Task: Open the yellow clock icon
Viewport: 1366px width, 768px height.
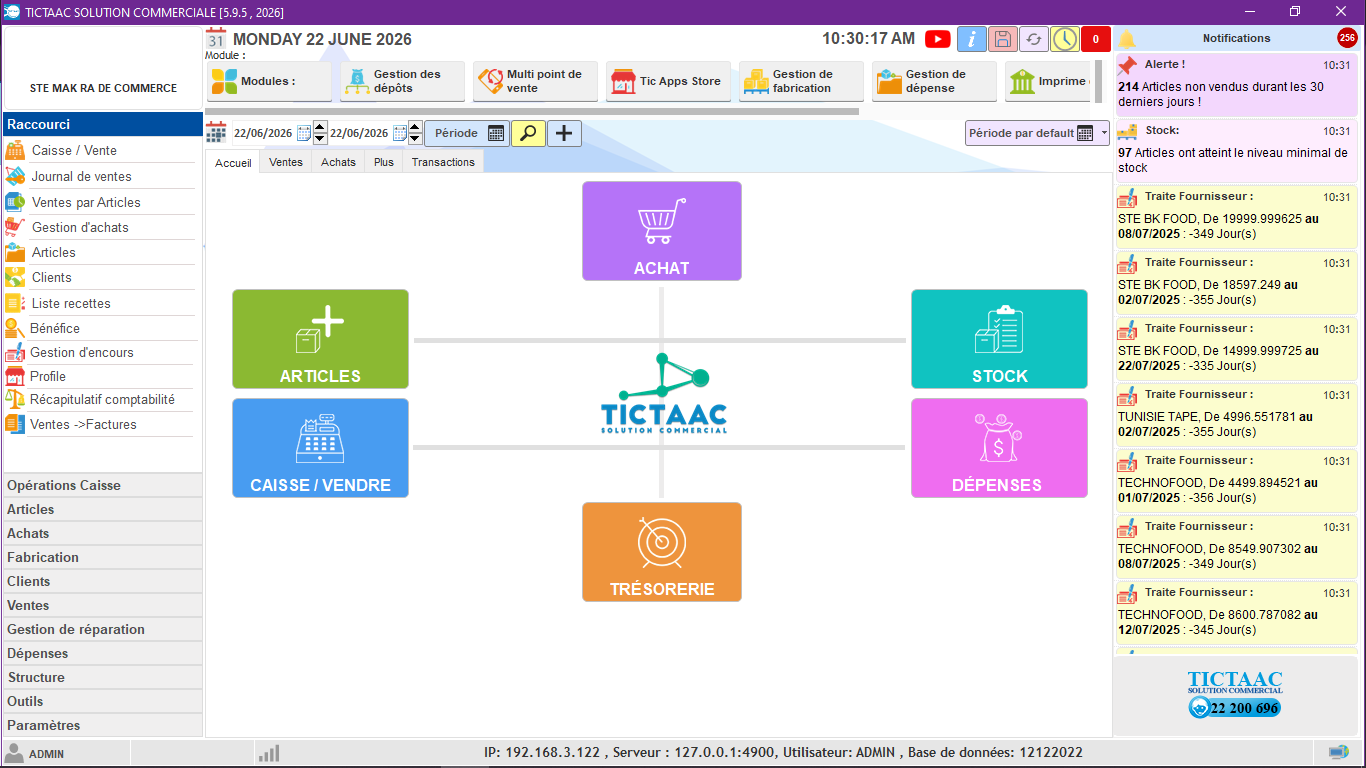Action: (x=1065, y=39)
